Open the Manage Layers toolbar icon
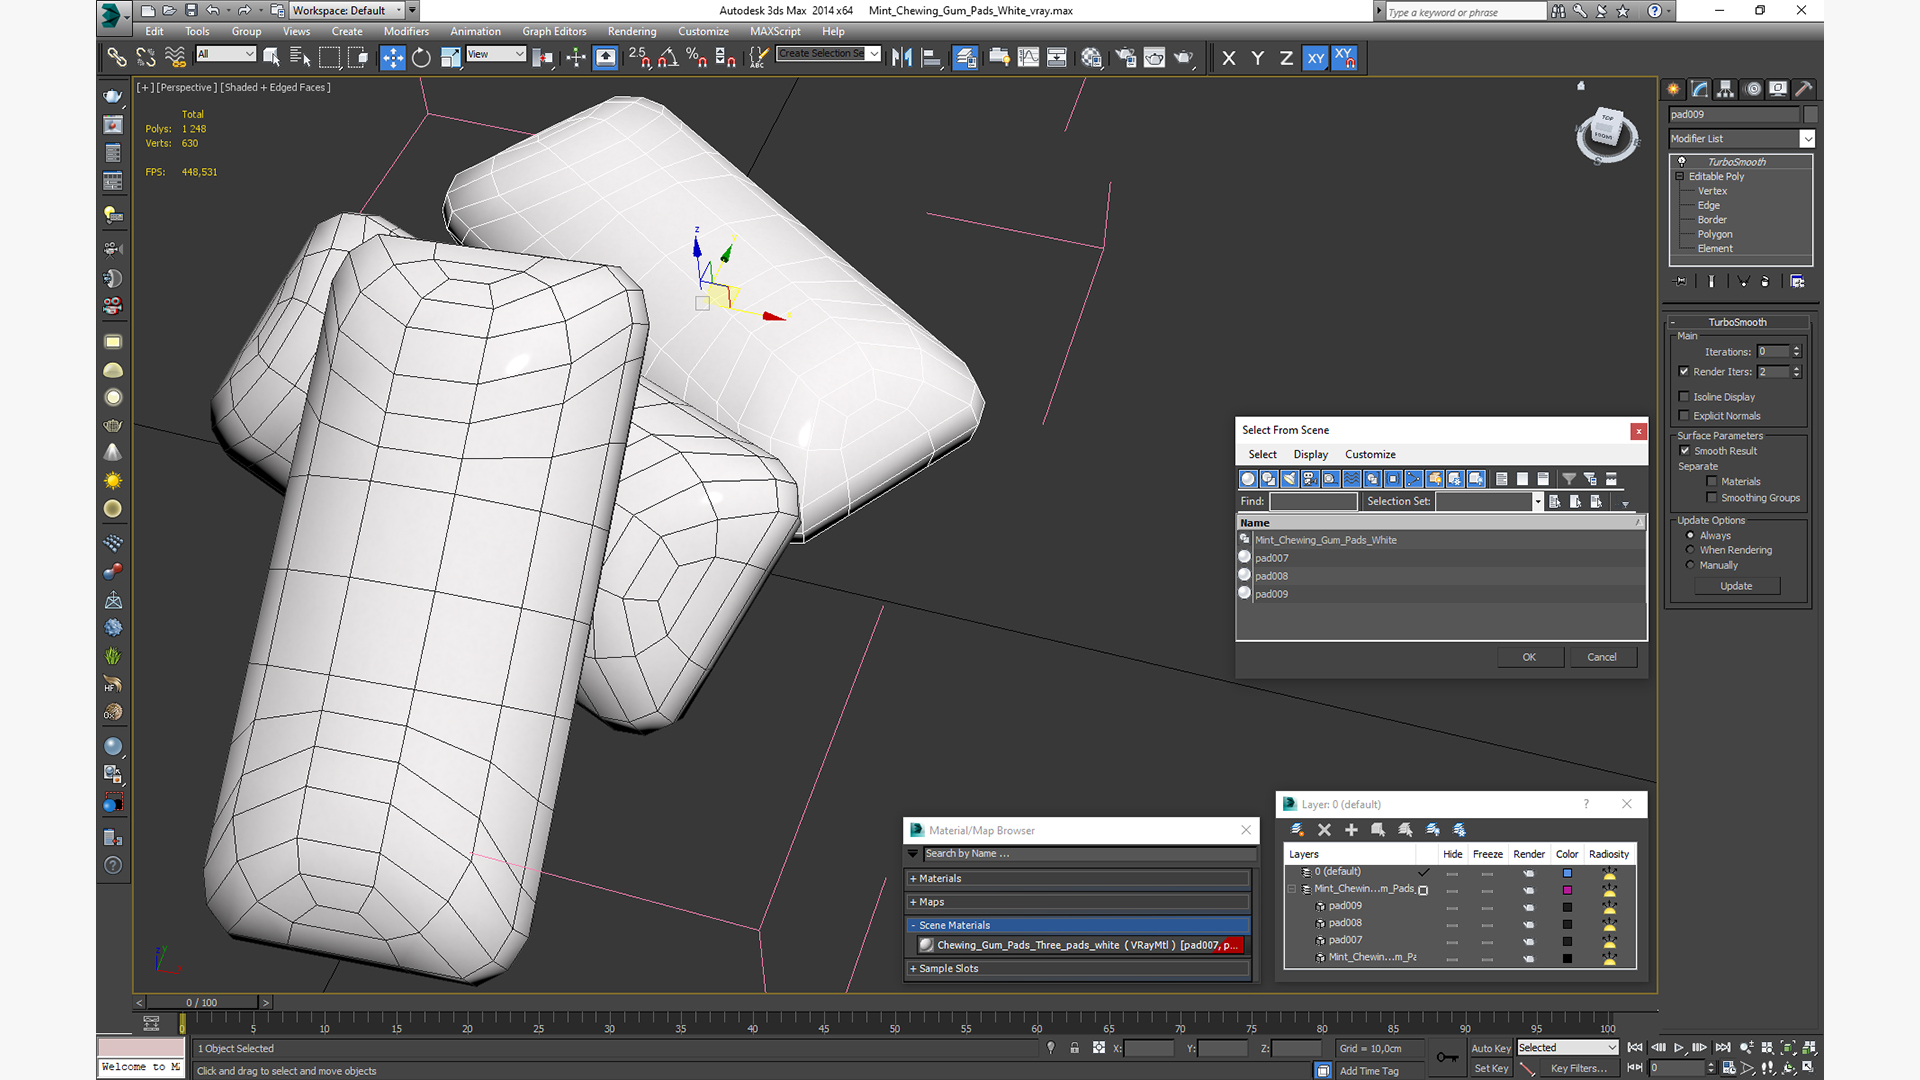 [965, 58]
